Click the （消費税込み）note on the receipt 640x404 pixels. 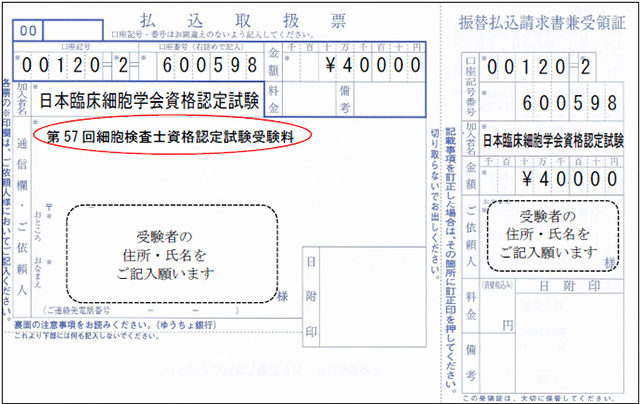coord(497,286)
